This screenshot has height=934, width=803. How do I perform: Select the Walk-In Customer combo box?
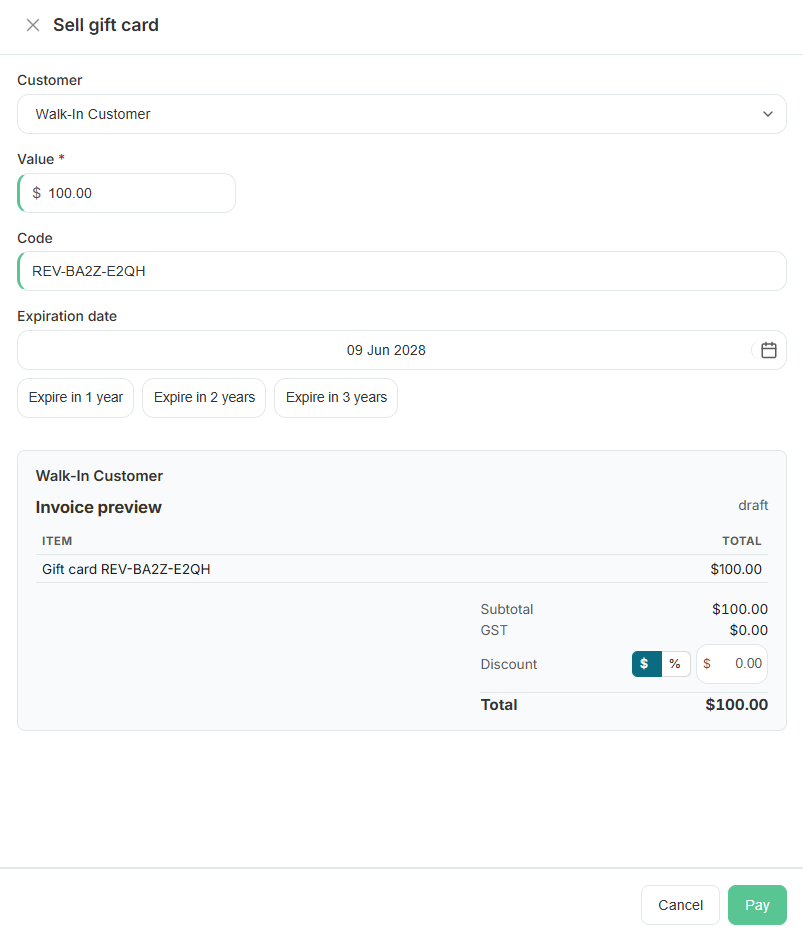coord(402,114)
